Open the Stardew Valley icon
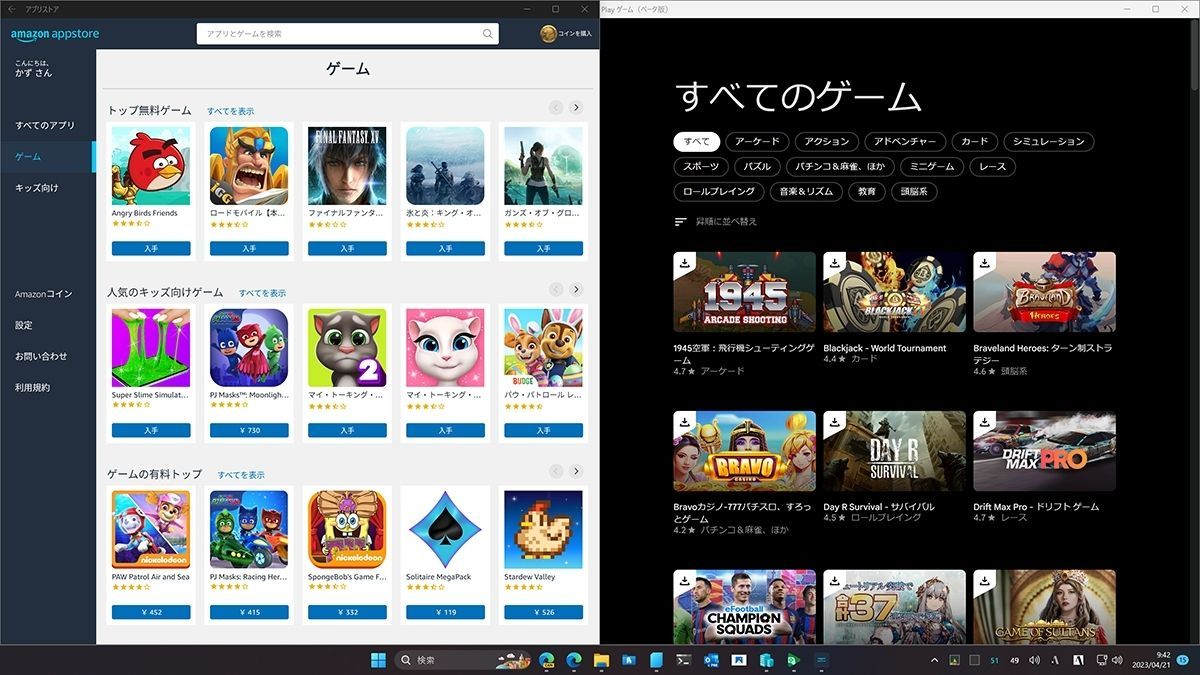1200x675 pixels. pyautogui.click(x=543, y=530)
